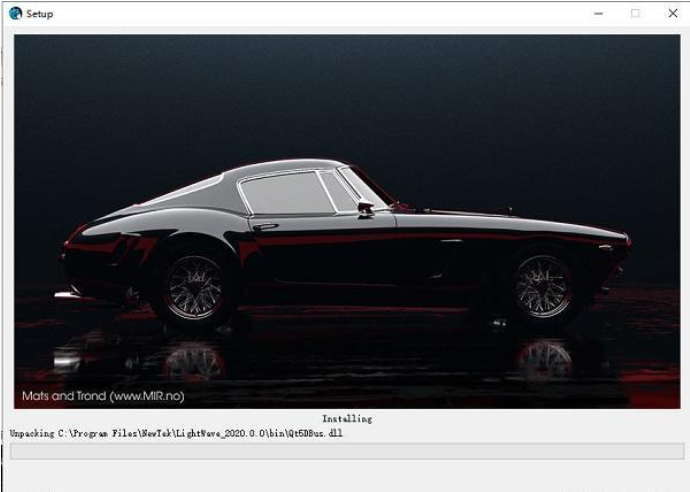
Task: Click the 'Mats and Trond (www.MIR.no)' credit
Action: pos(103,396)
